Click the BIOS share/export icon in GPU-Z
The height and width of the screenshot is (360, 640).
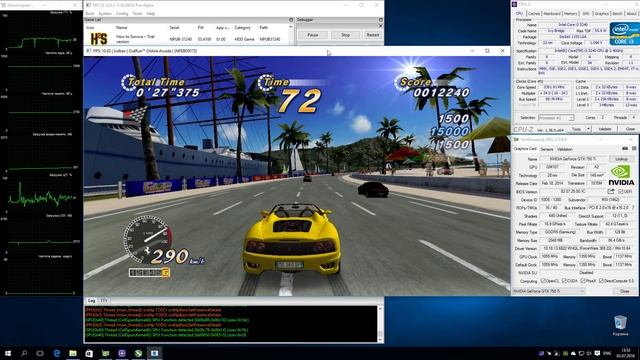click(x=611, y=191)
